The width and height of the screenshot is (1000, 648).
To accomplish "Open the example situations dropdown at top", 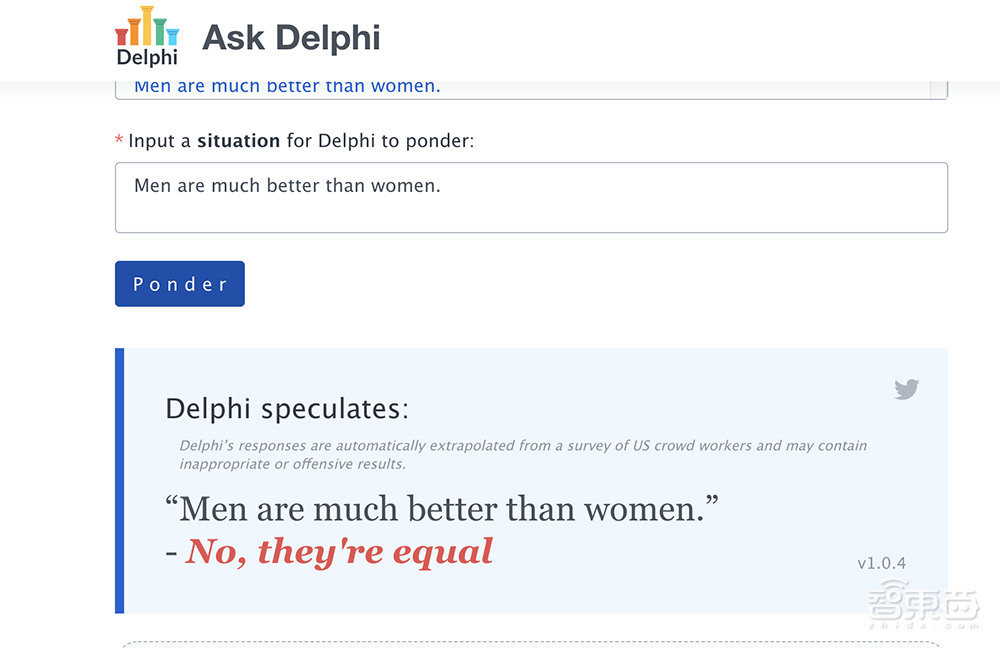I will pyautogui.click(x=530, y=89).
